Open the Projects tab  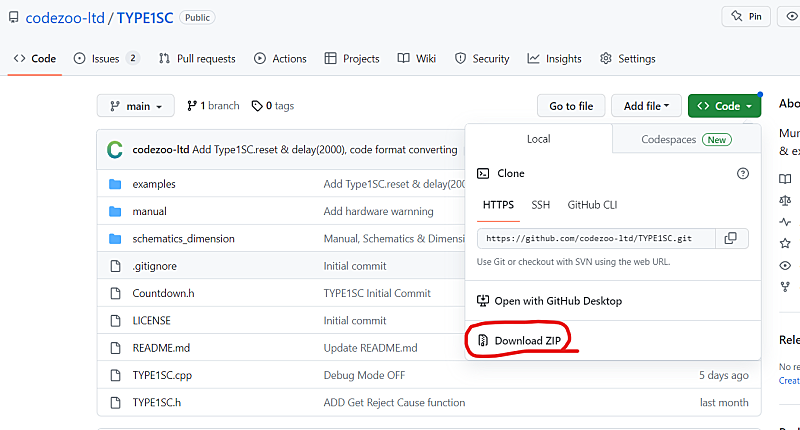352,59
